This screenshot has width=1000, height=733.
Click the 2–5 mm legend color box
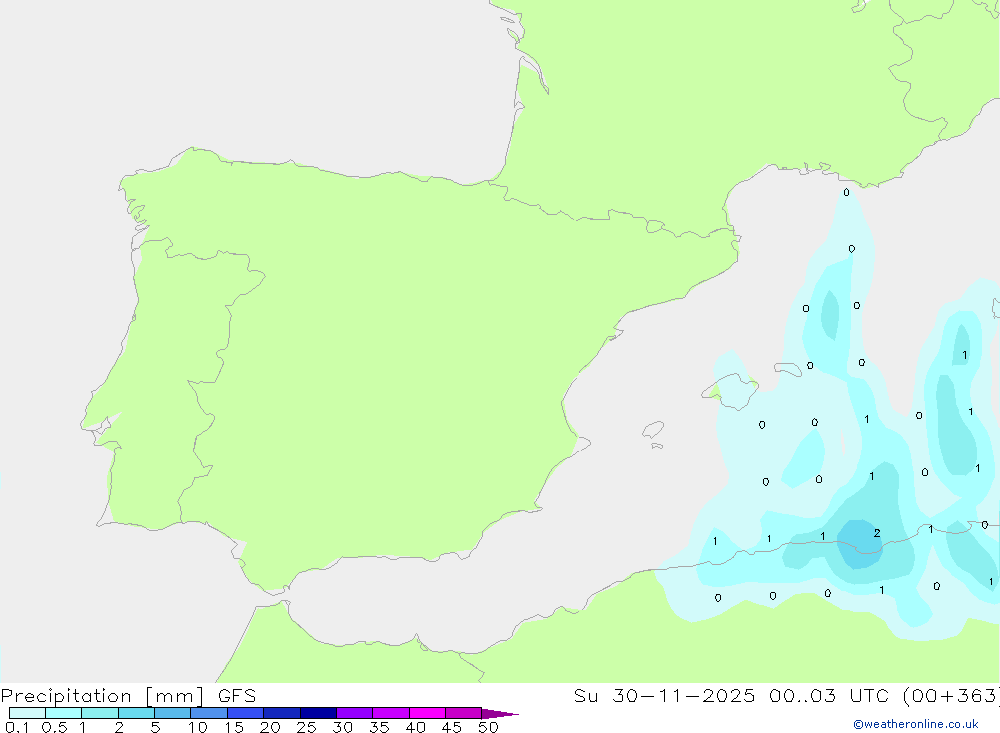(x=136, y=713)
